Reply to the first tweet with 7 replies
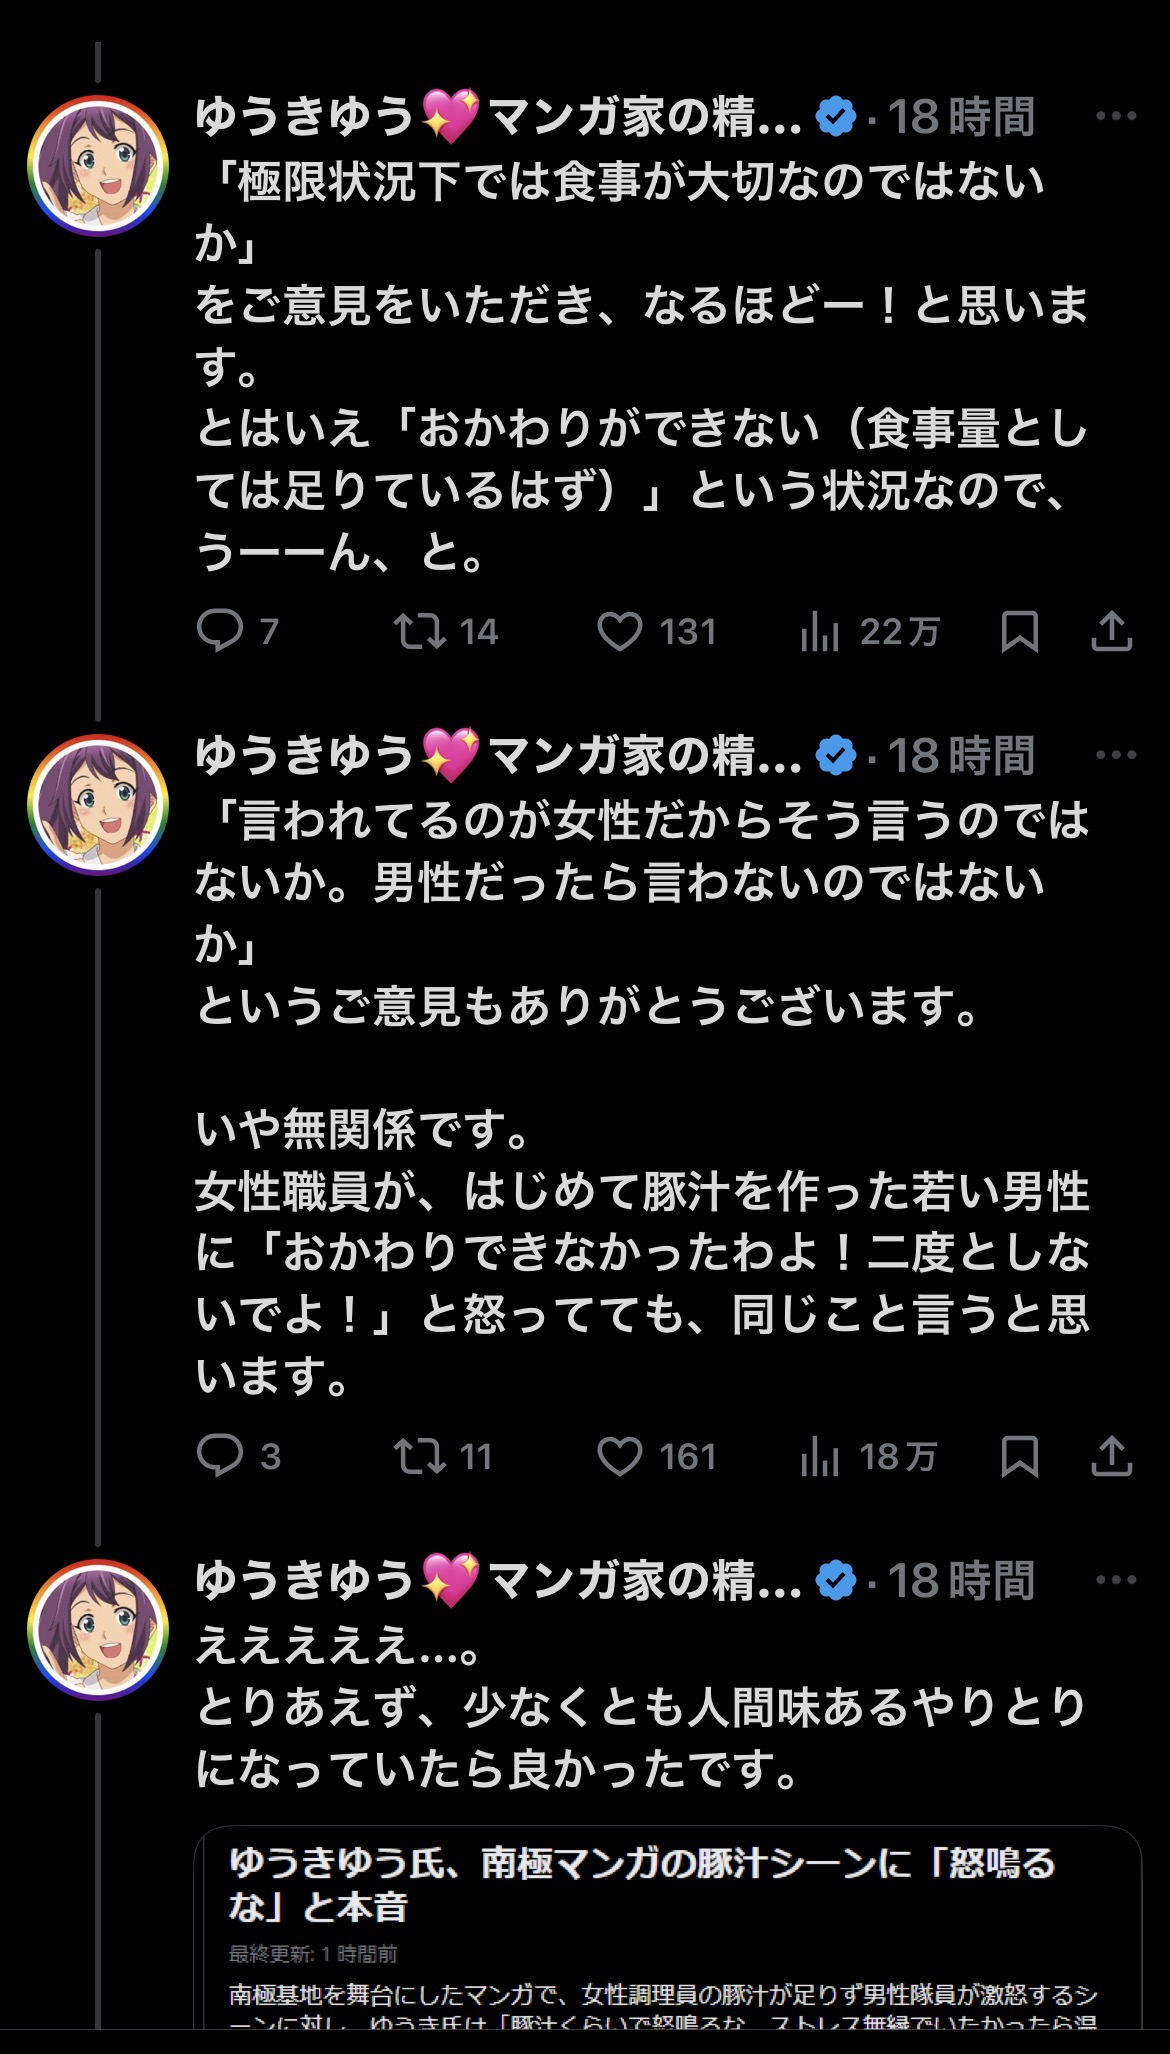The width and height of the screenshot is (1170, 2054). point(220,631)
